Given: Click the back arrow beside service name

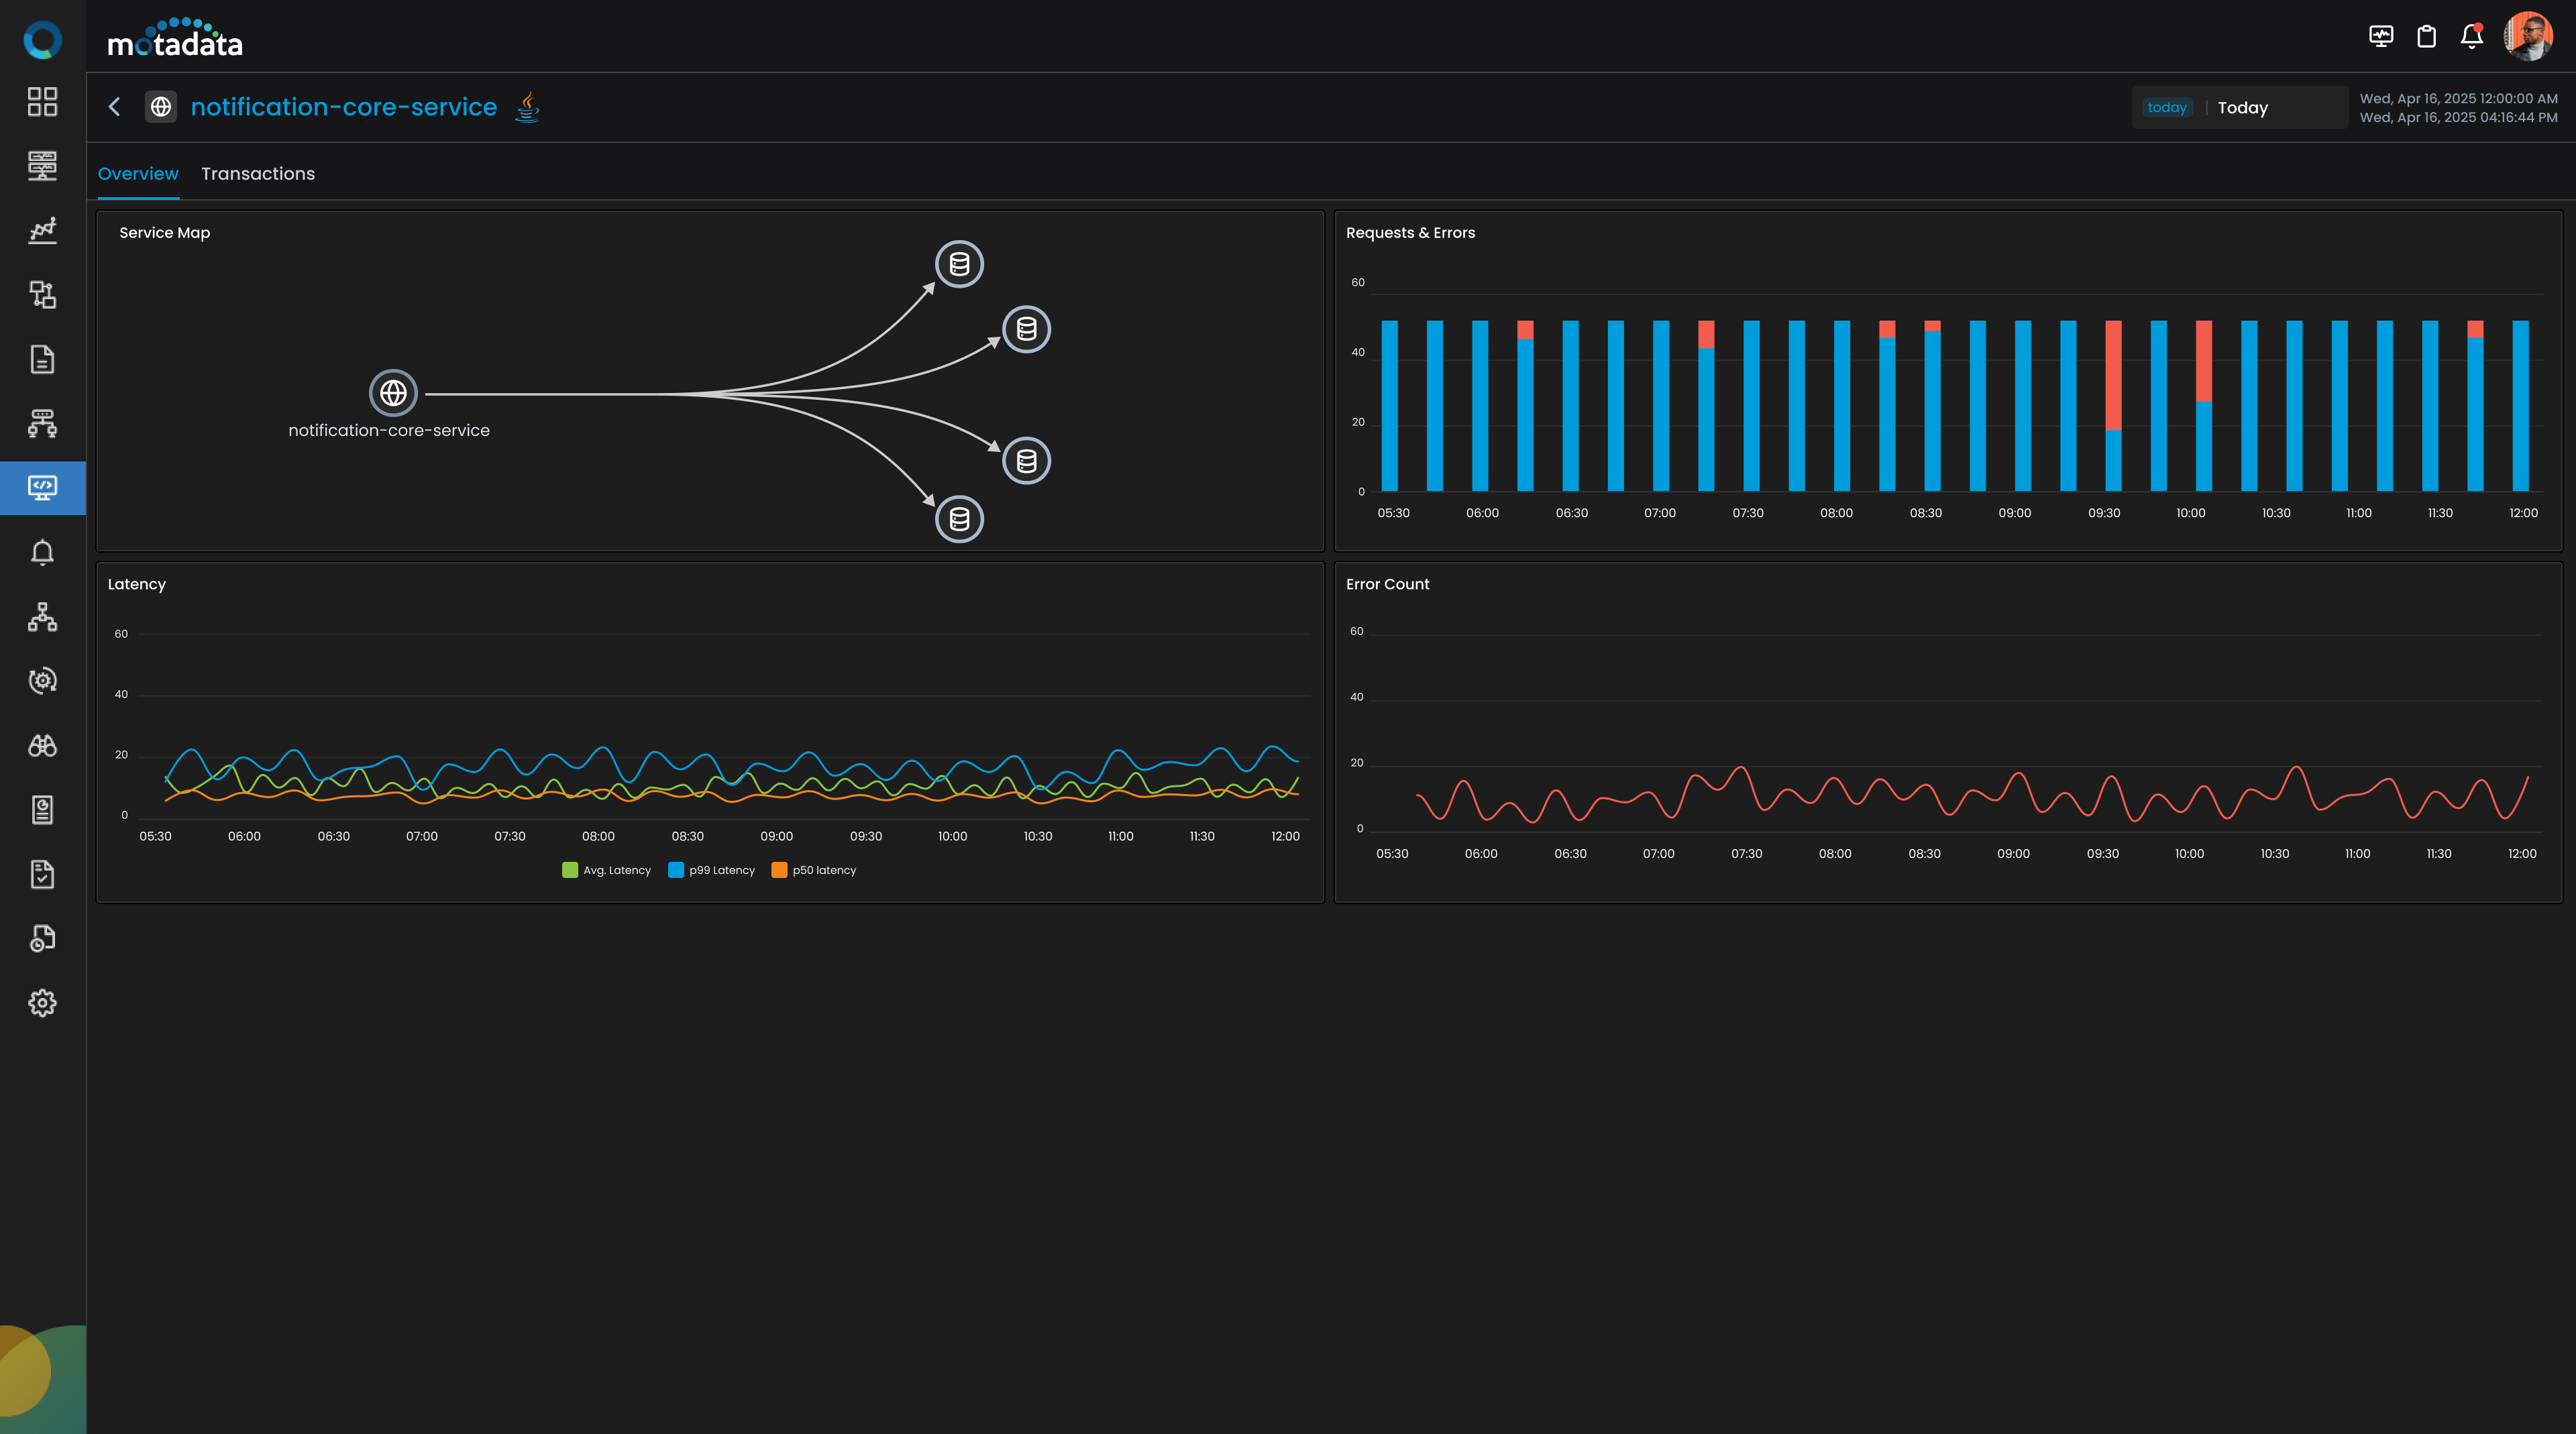Looking at the screenshot, I should coord(115,107).
